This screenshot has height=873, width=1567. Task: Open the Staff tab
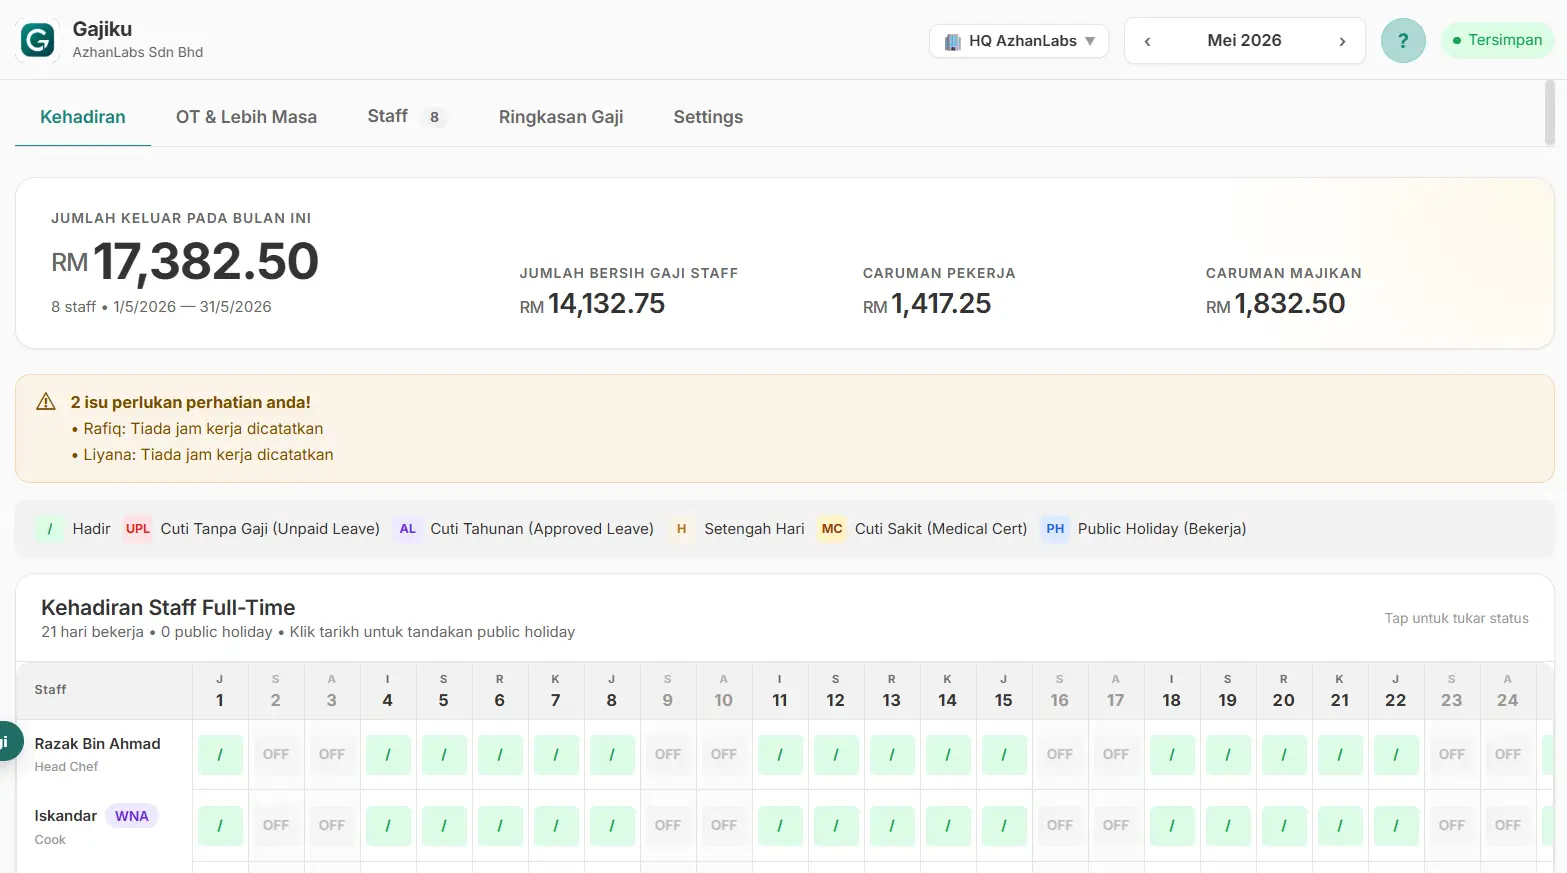(x=406, y=117)
